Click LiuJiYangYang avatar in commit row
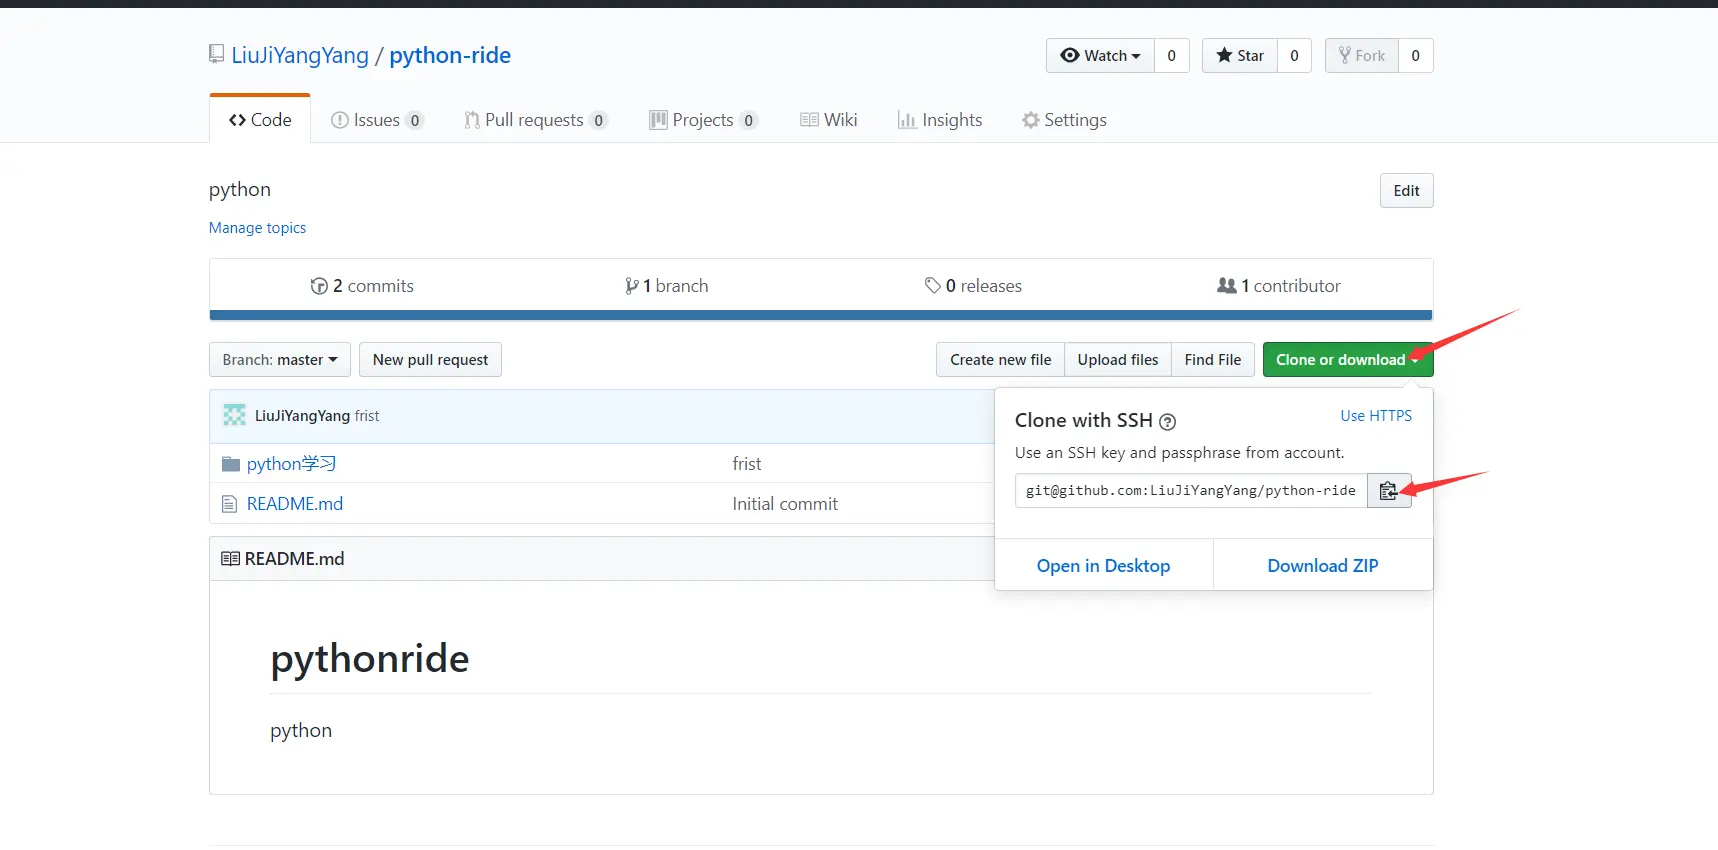 [235, 415]
